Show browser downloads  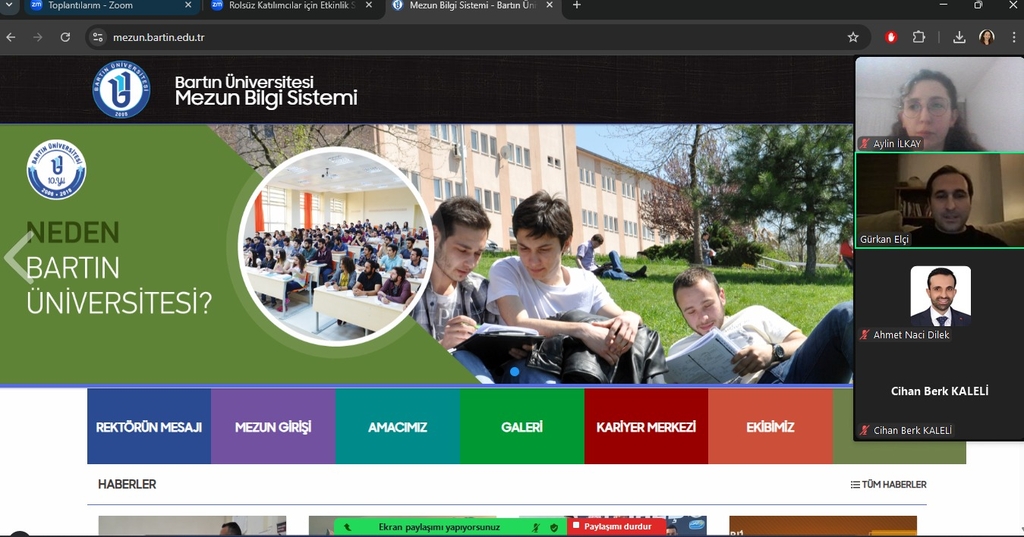959,37
